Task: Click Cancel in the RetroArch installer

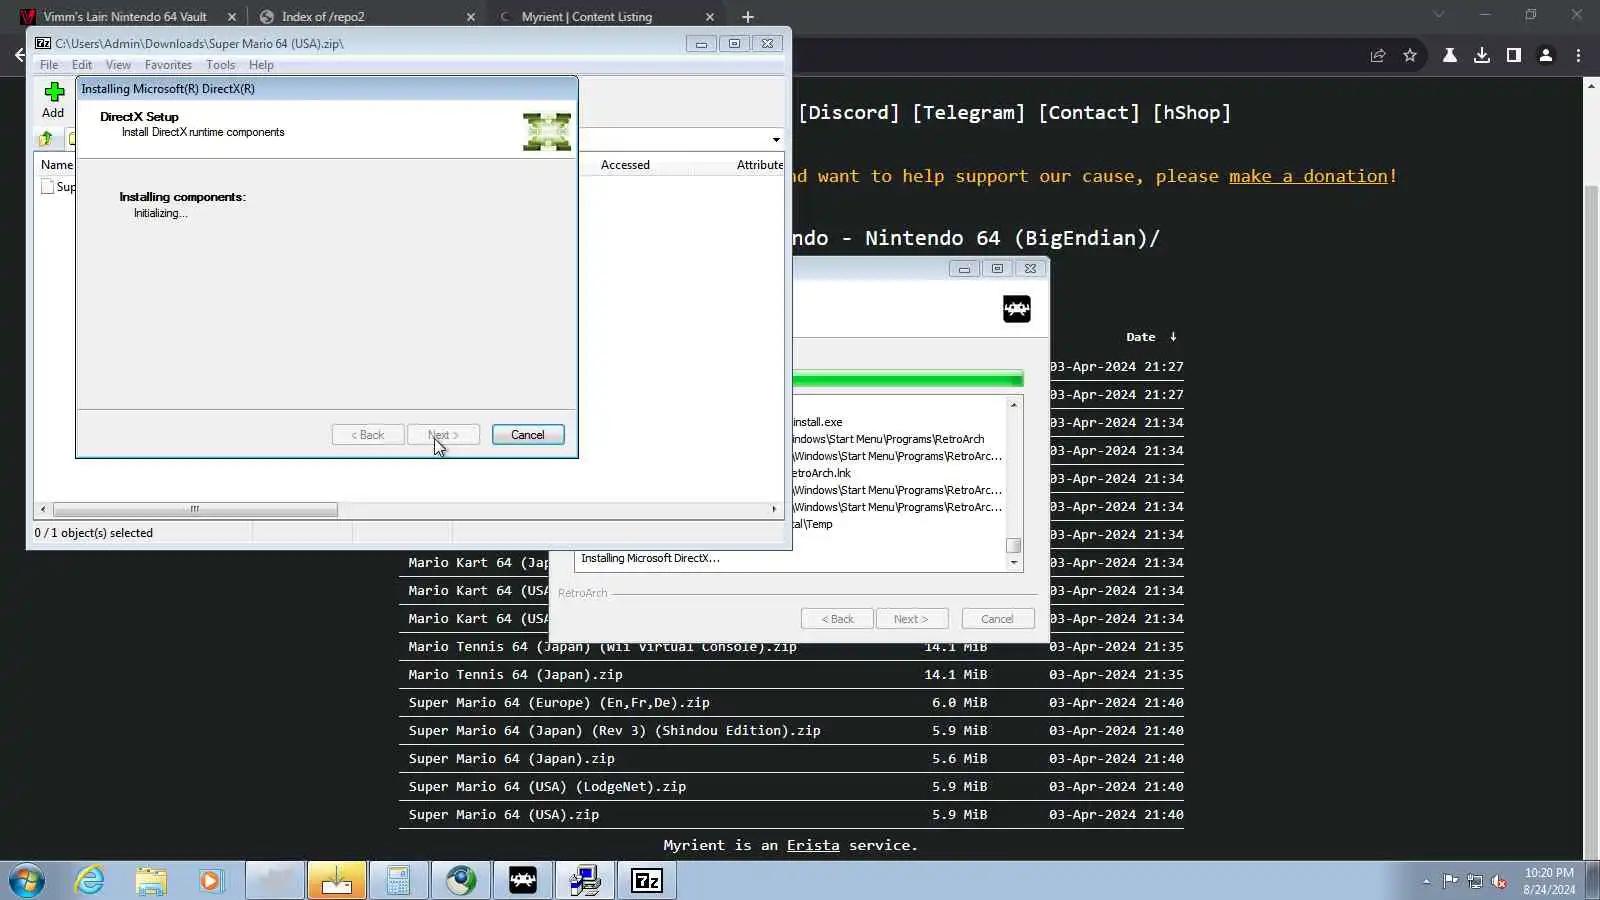Action: click(997, 619)
